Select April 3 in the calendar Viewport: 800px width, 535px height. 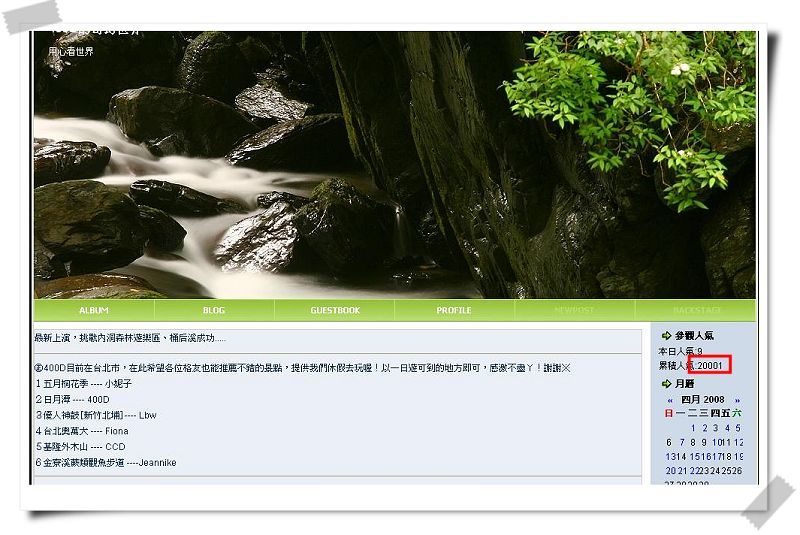coord(715,428)
